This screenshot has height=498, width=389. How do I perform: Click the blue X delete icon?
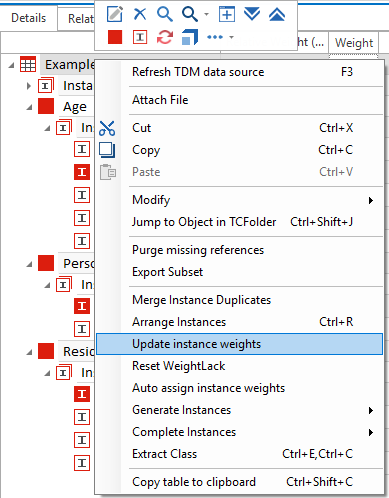click(140, 14)
